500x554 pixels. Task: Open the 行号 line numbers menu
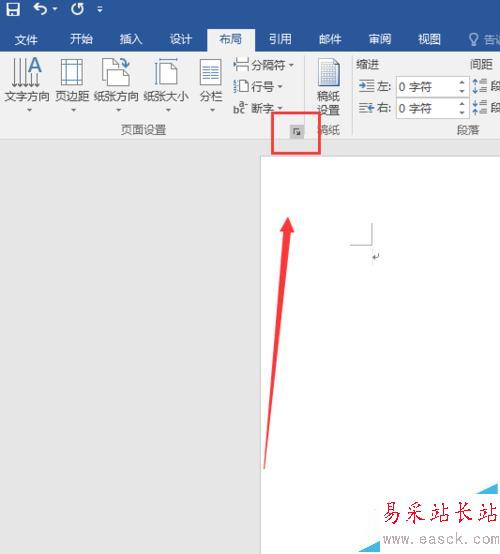258,86
